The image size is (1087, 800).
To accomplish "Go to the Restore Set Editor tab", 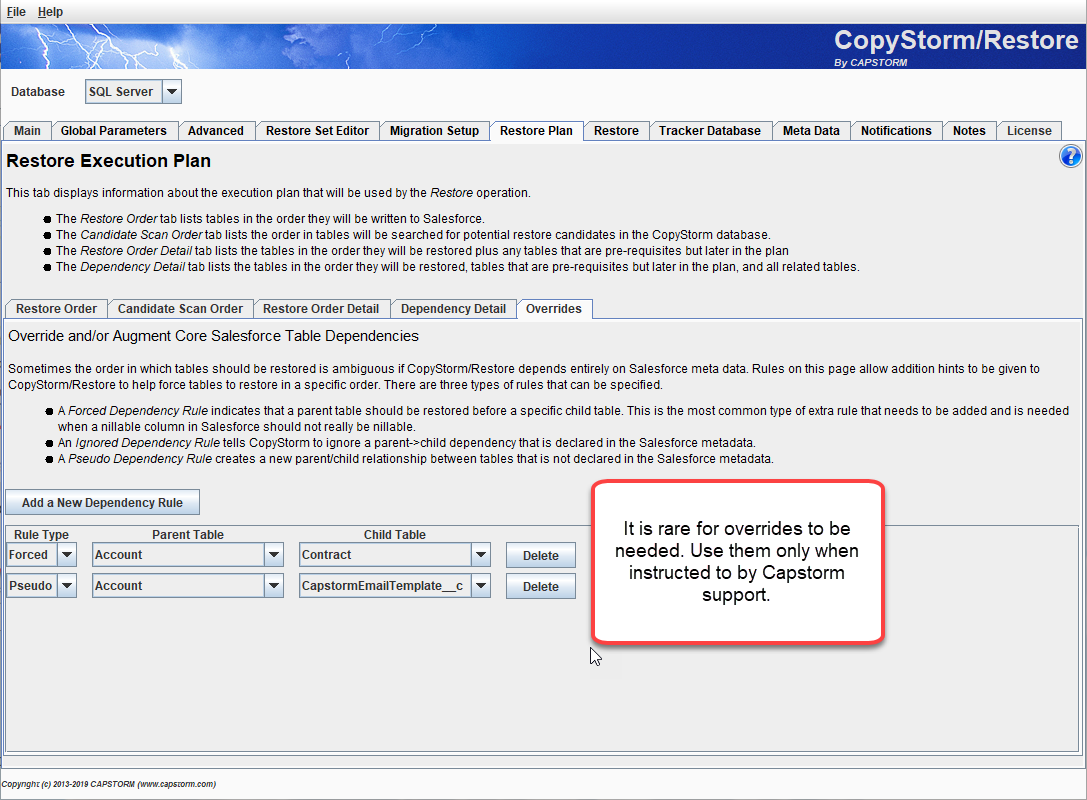I will (x=318, y=131).
